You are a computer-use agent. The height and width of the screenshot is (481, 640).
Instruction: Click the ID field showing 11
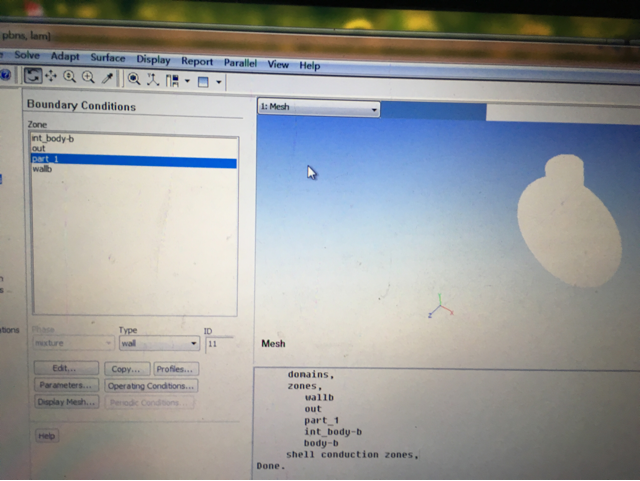[x=219, y=344]
